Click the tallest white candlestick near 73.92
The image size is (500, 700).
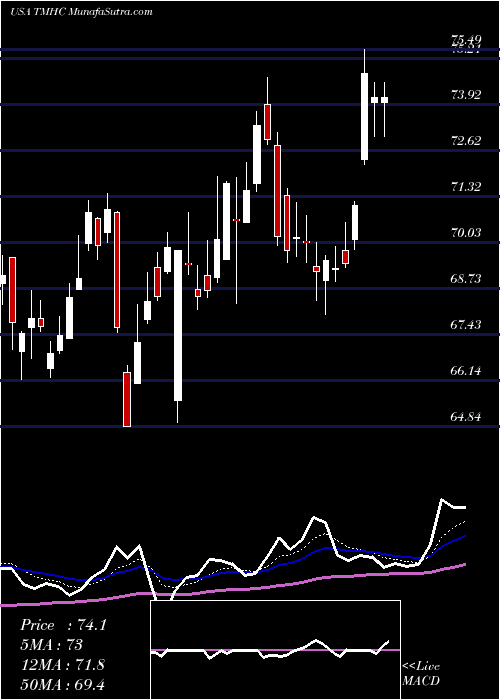[x=365, y=116]
